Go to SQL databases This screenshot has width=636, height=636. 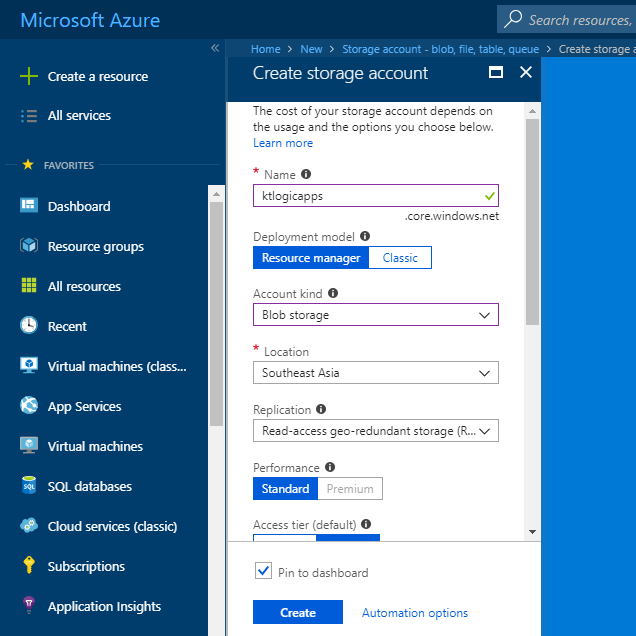click(90, 486)
